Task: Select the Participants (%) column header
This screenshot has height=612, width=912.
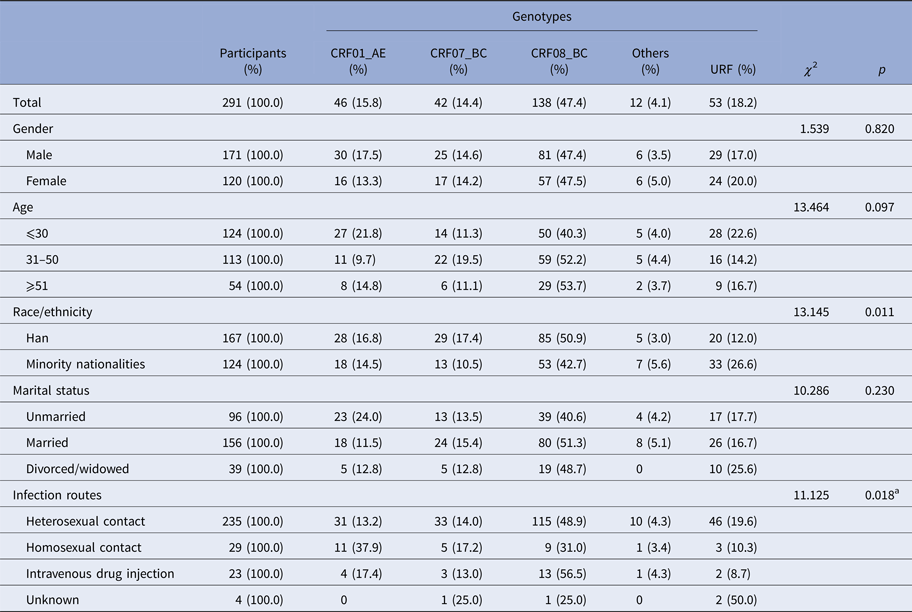Action: [x=252, y=61]
